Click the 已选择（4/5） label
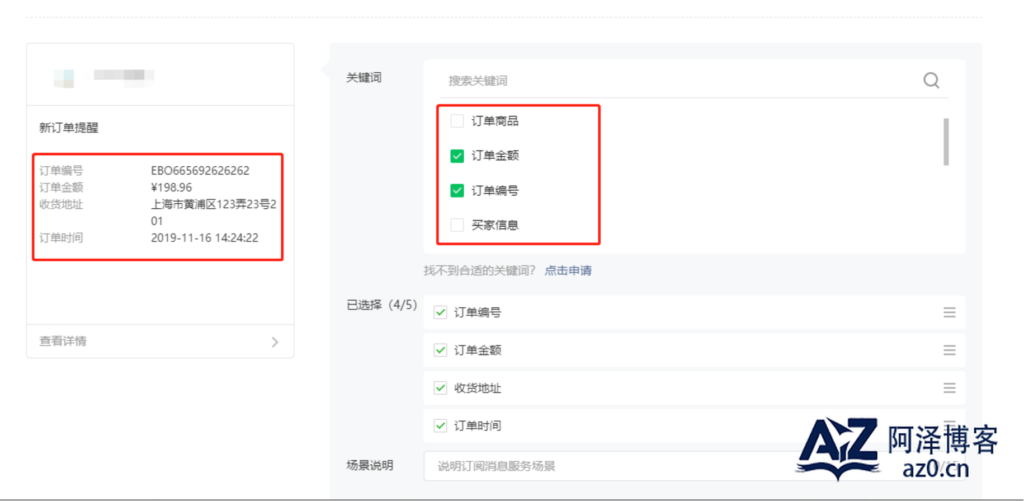Image resolution: width=1024 pixels, height=501 pixels. tap(381, 305)
